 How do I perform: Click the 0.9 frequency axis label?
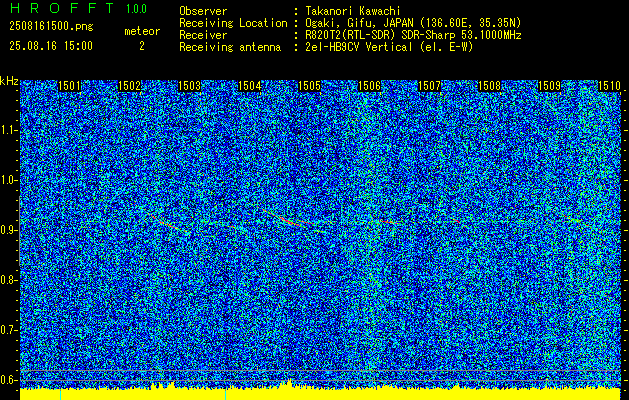[9, 230]
